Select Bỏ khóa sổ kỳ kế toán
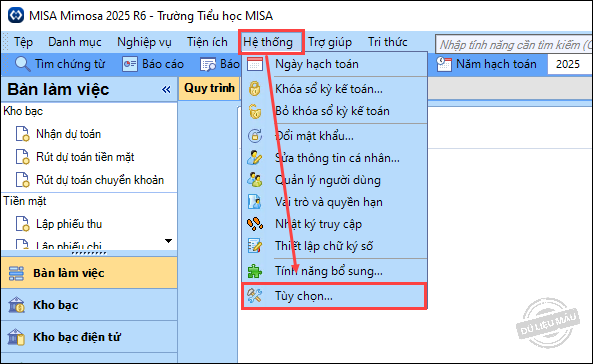This screenshot has width=593, height=364. [335, 111]
